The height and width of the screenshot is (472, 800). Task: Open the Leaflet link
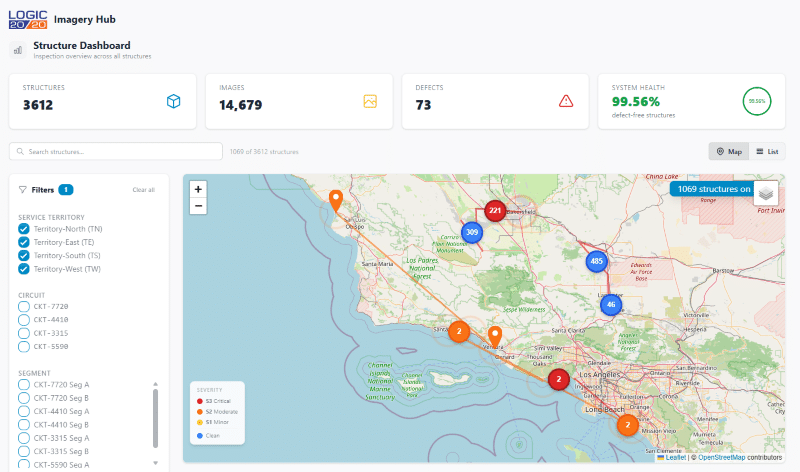pos(676,458)
